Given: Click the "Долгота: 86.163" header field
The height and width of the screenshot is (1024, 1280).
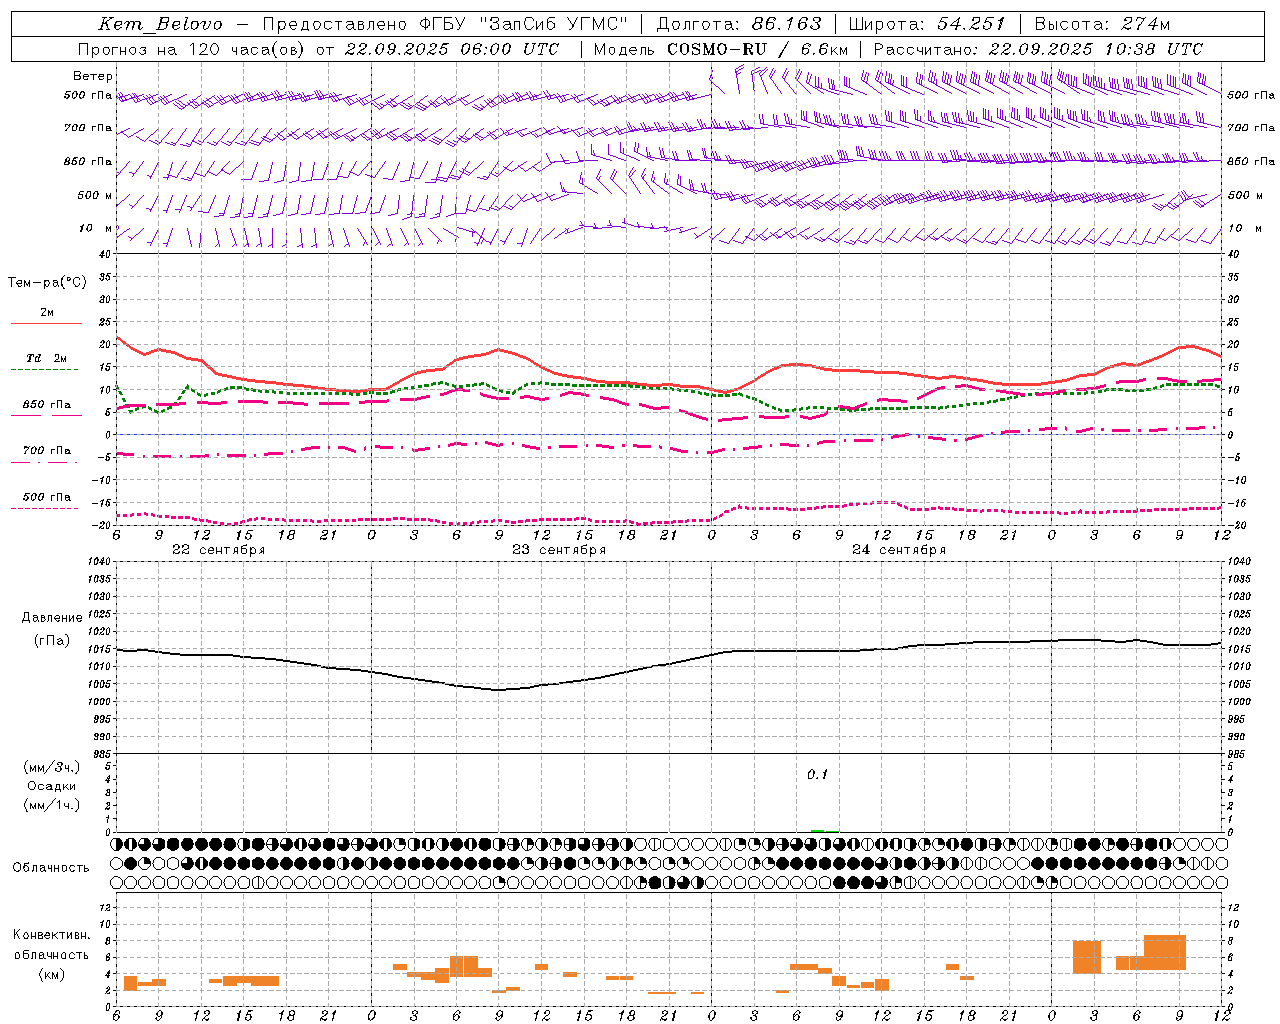Looking at the screenshot, I should coord(738,24).
